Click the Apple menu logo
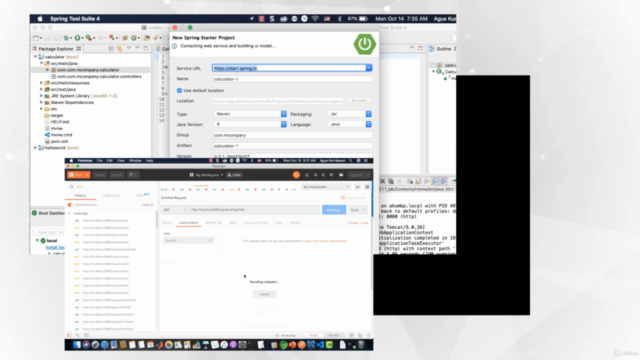640x360 pixels. pos(40,19)
